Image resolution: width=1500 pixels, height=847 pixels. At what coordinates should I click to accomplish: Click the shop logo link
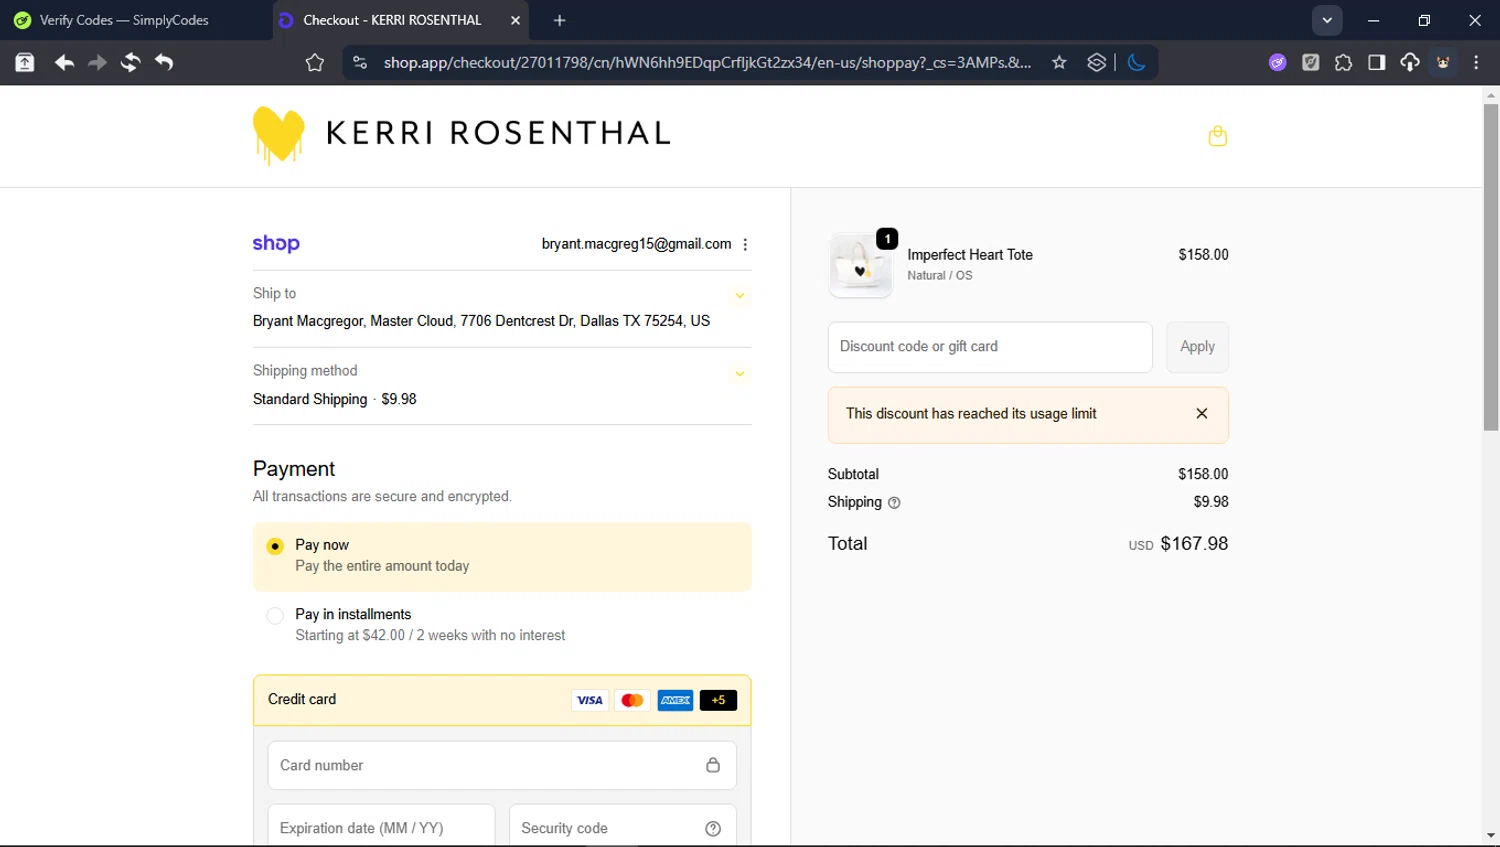click(276, 243)
